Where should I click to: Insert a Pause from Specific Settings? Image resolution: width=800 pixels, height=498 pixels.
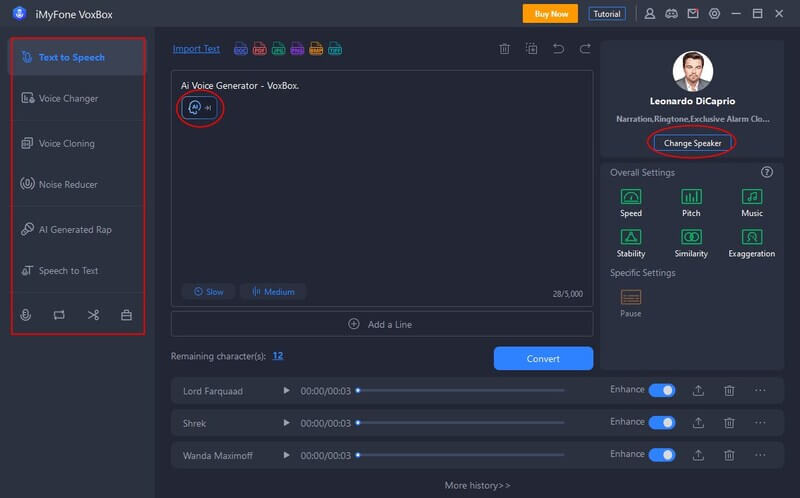click(x=631, y=303)
